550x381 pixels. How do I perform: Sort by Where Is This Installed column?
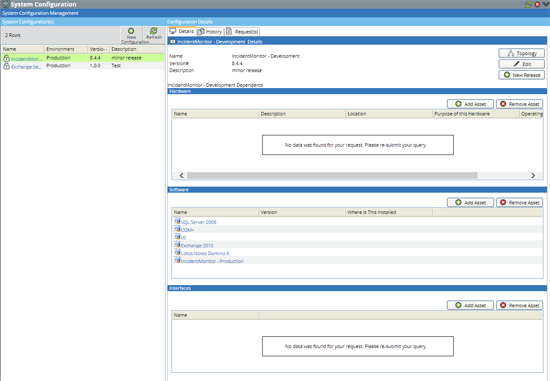[x=389, y=212]
